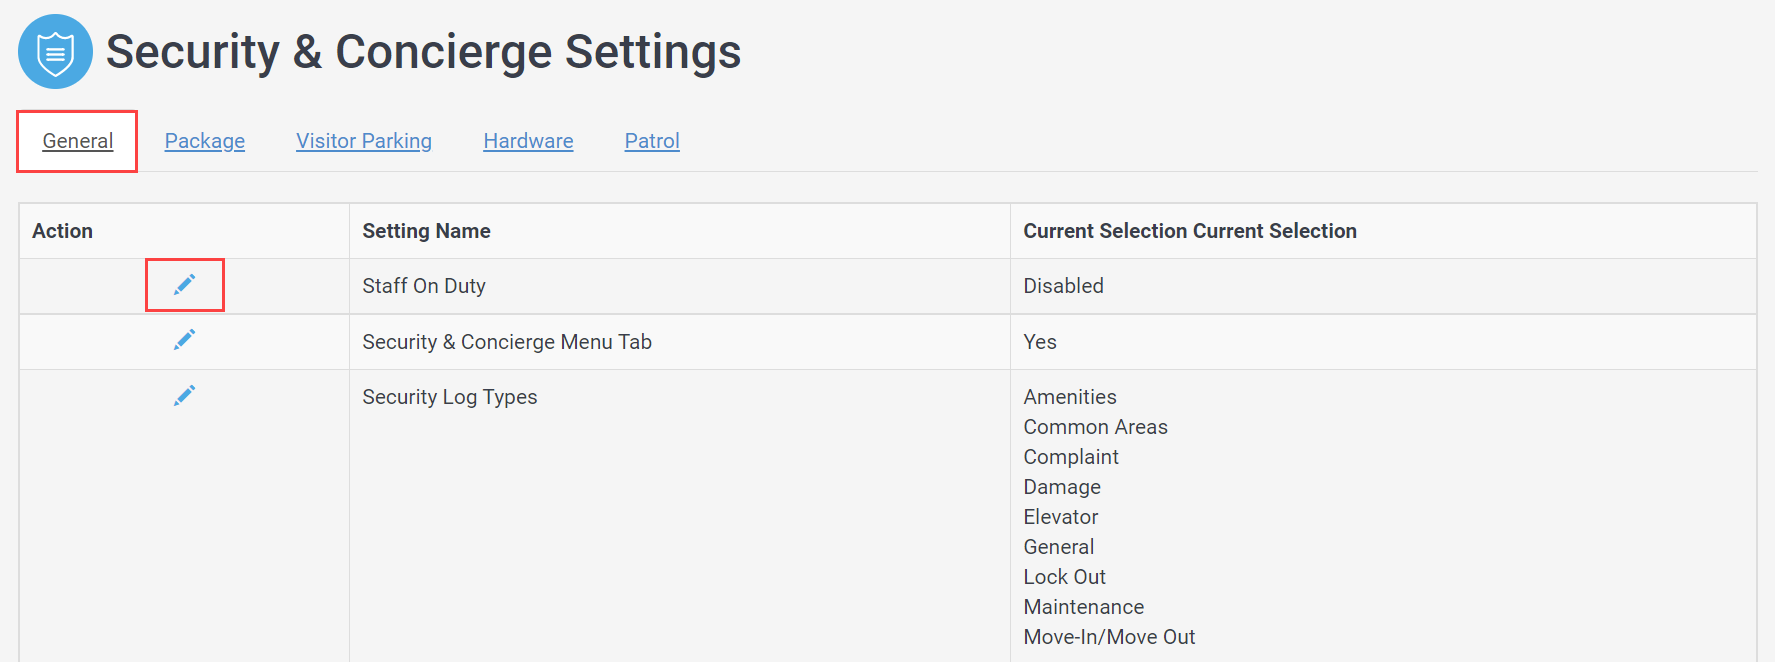This screenshot has width=1775, height=662.
Task: Switch to the General tab
Action: click(78, 141)
